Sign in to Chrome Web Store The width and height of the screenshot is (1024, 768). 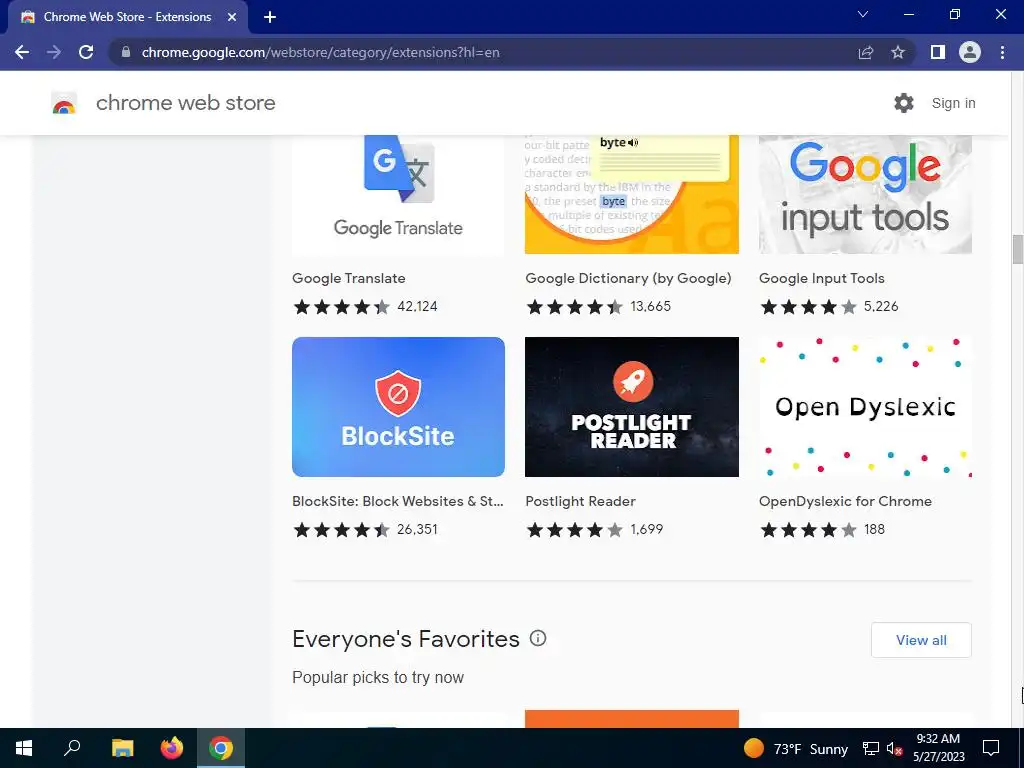point(953,103)
